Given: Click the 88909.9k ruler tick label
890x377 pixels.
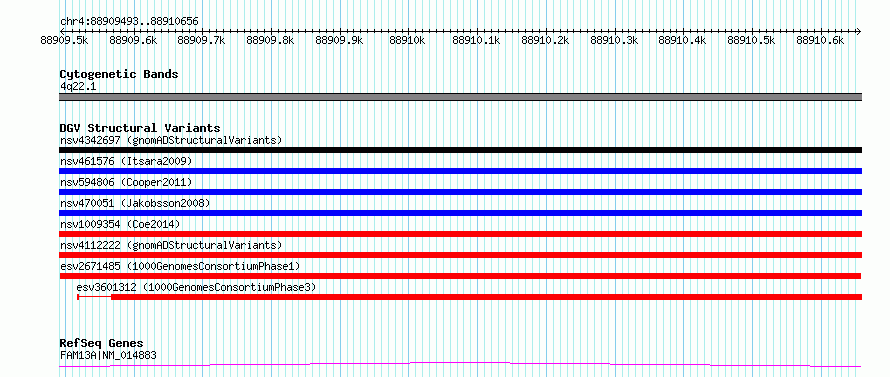Looking at the screenshot, I should [x=339, y=40].
